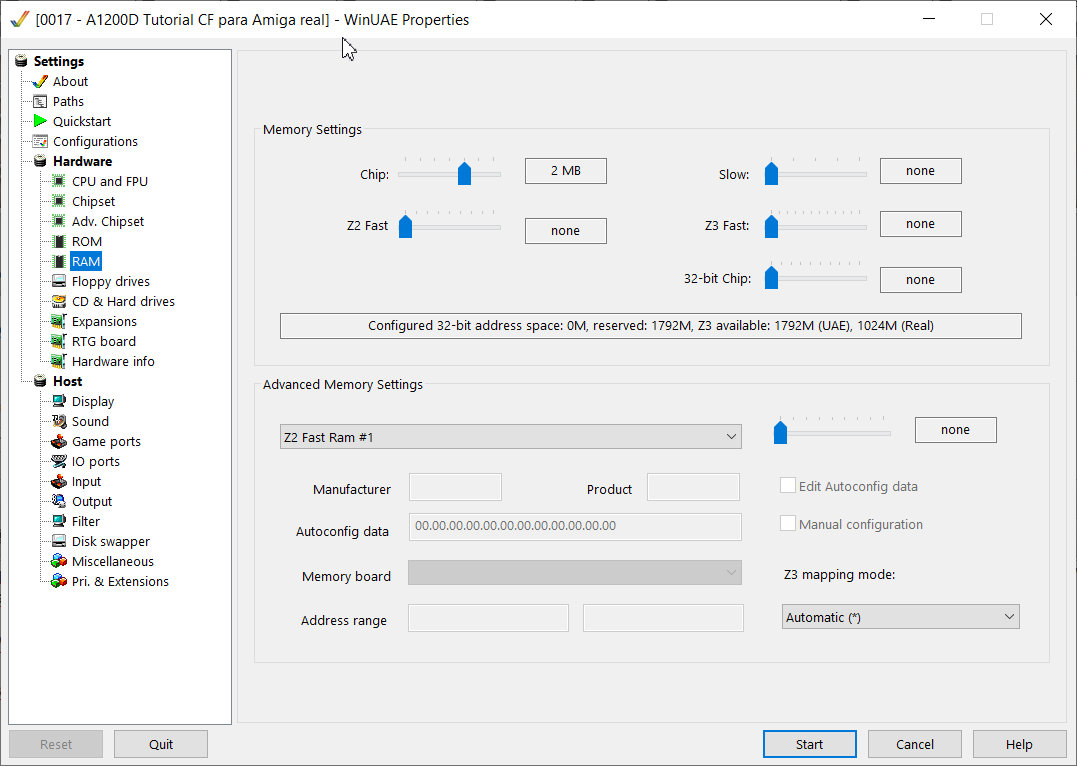Viewport: 1077px width, 766px height.
Task: Click the Hardware group icon
Action: pos(40,161)
